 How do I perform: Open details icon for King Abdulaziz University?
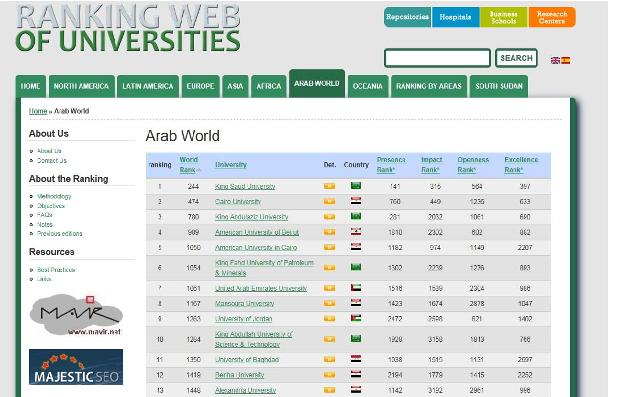tap(329, 217)
